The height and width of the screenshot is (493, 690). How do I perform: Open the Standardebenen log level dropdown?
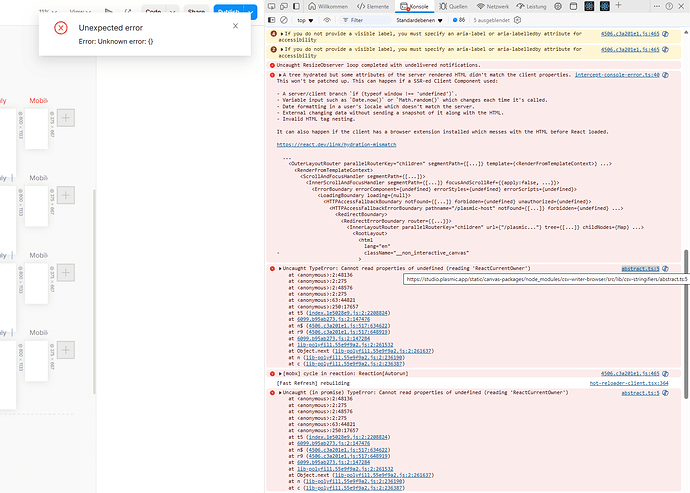click(419, 20)
